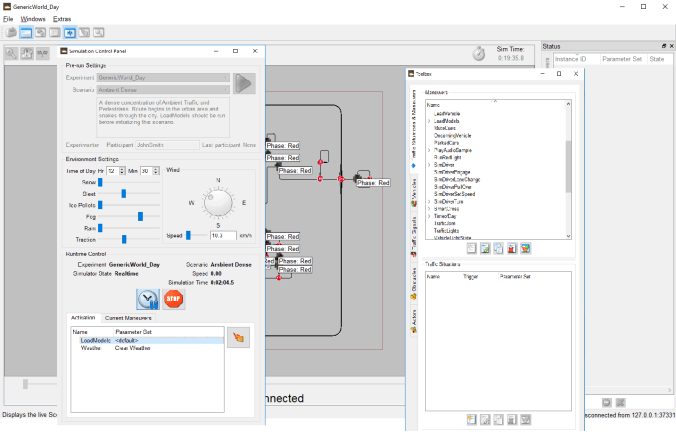This screenshot has height=439, width=676.
Task: Click the first icon at Status panel bottom
Action: [607, 402]
